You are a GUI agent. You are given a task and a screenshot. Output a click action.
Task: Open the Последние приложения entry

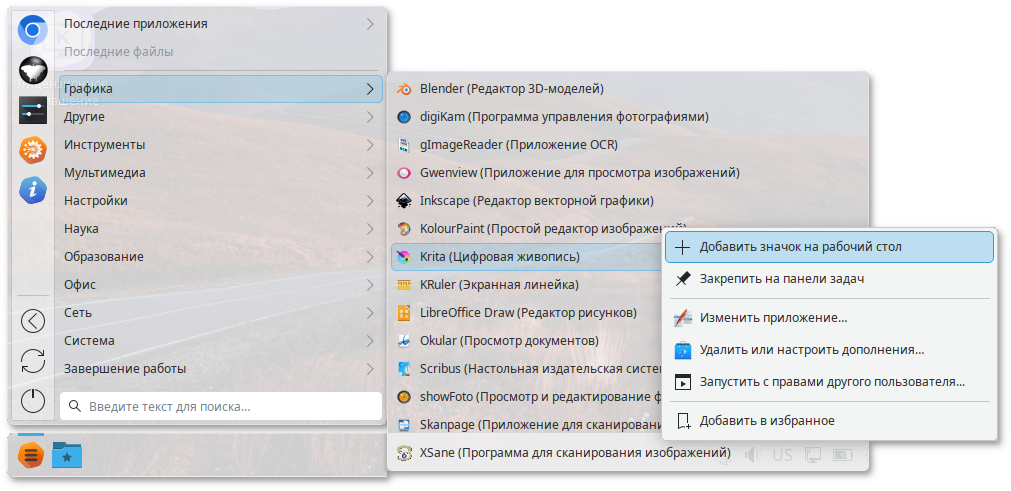click(x=221, y=24)
